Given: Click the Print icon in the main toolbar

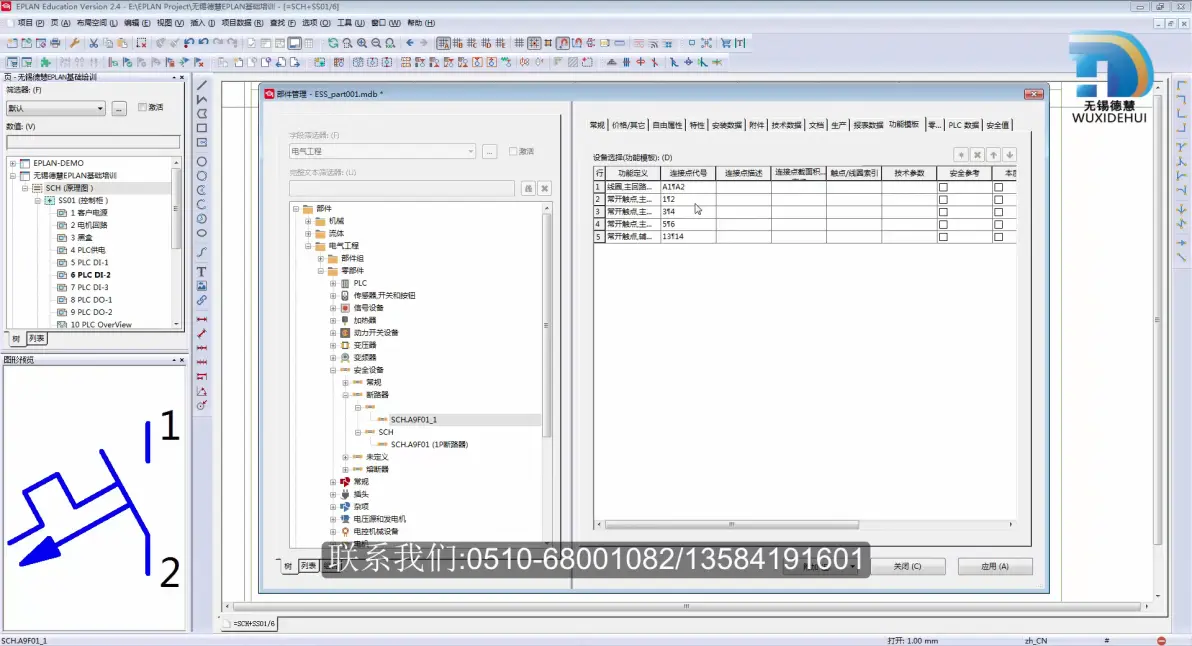Looking at the screenshot, I should pyautogui.click(x=55, y=43).
